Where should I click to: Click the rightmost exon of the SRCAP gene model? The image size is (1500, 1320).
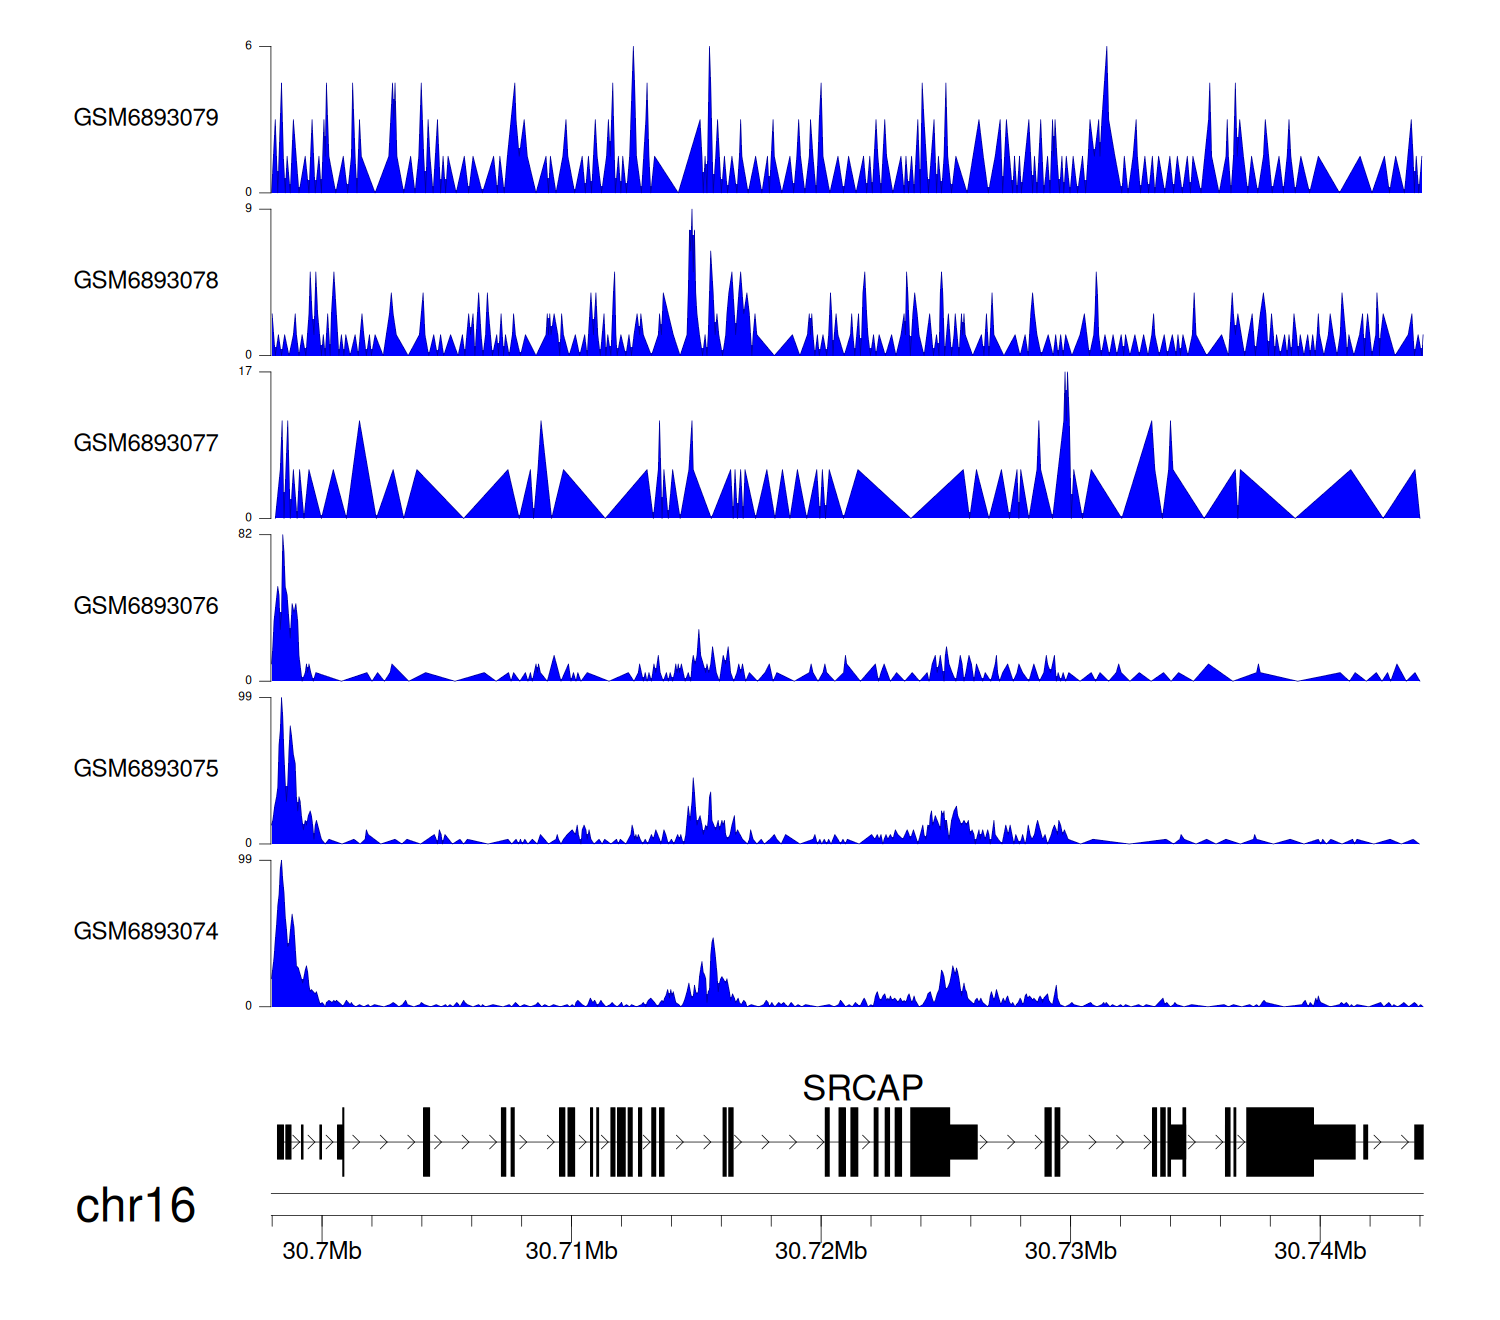point(1418,1141)
